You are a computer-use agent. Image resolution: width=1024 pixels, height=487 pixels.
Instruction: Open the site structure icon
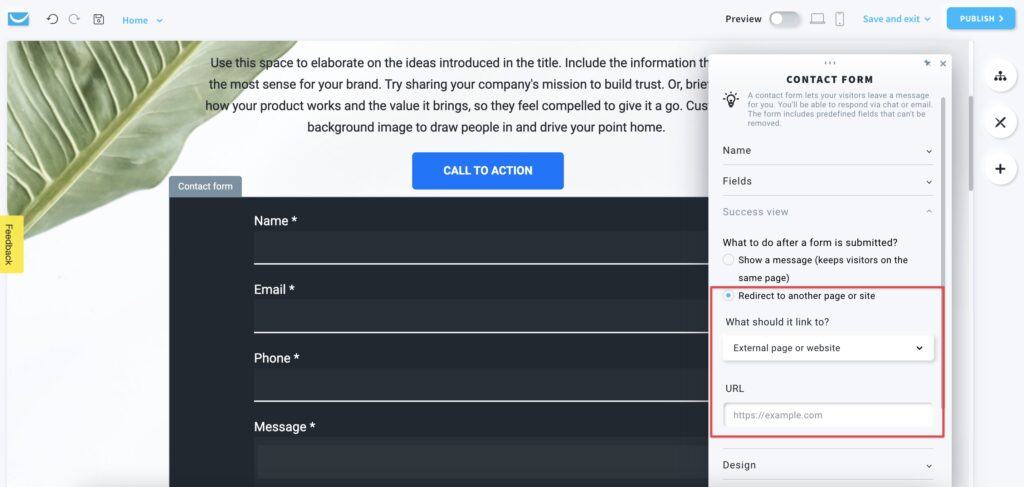(x=1000, y=76)
